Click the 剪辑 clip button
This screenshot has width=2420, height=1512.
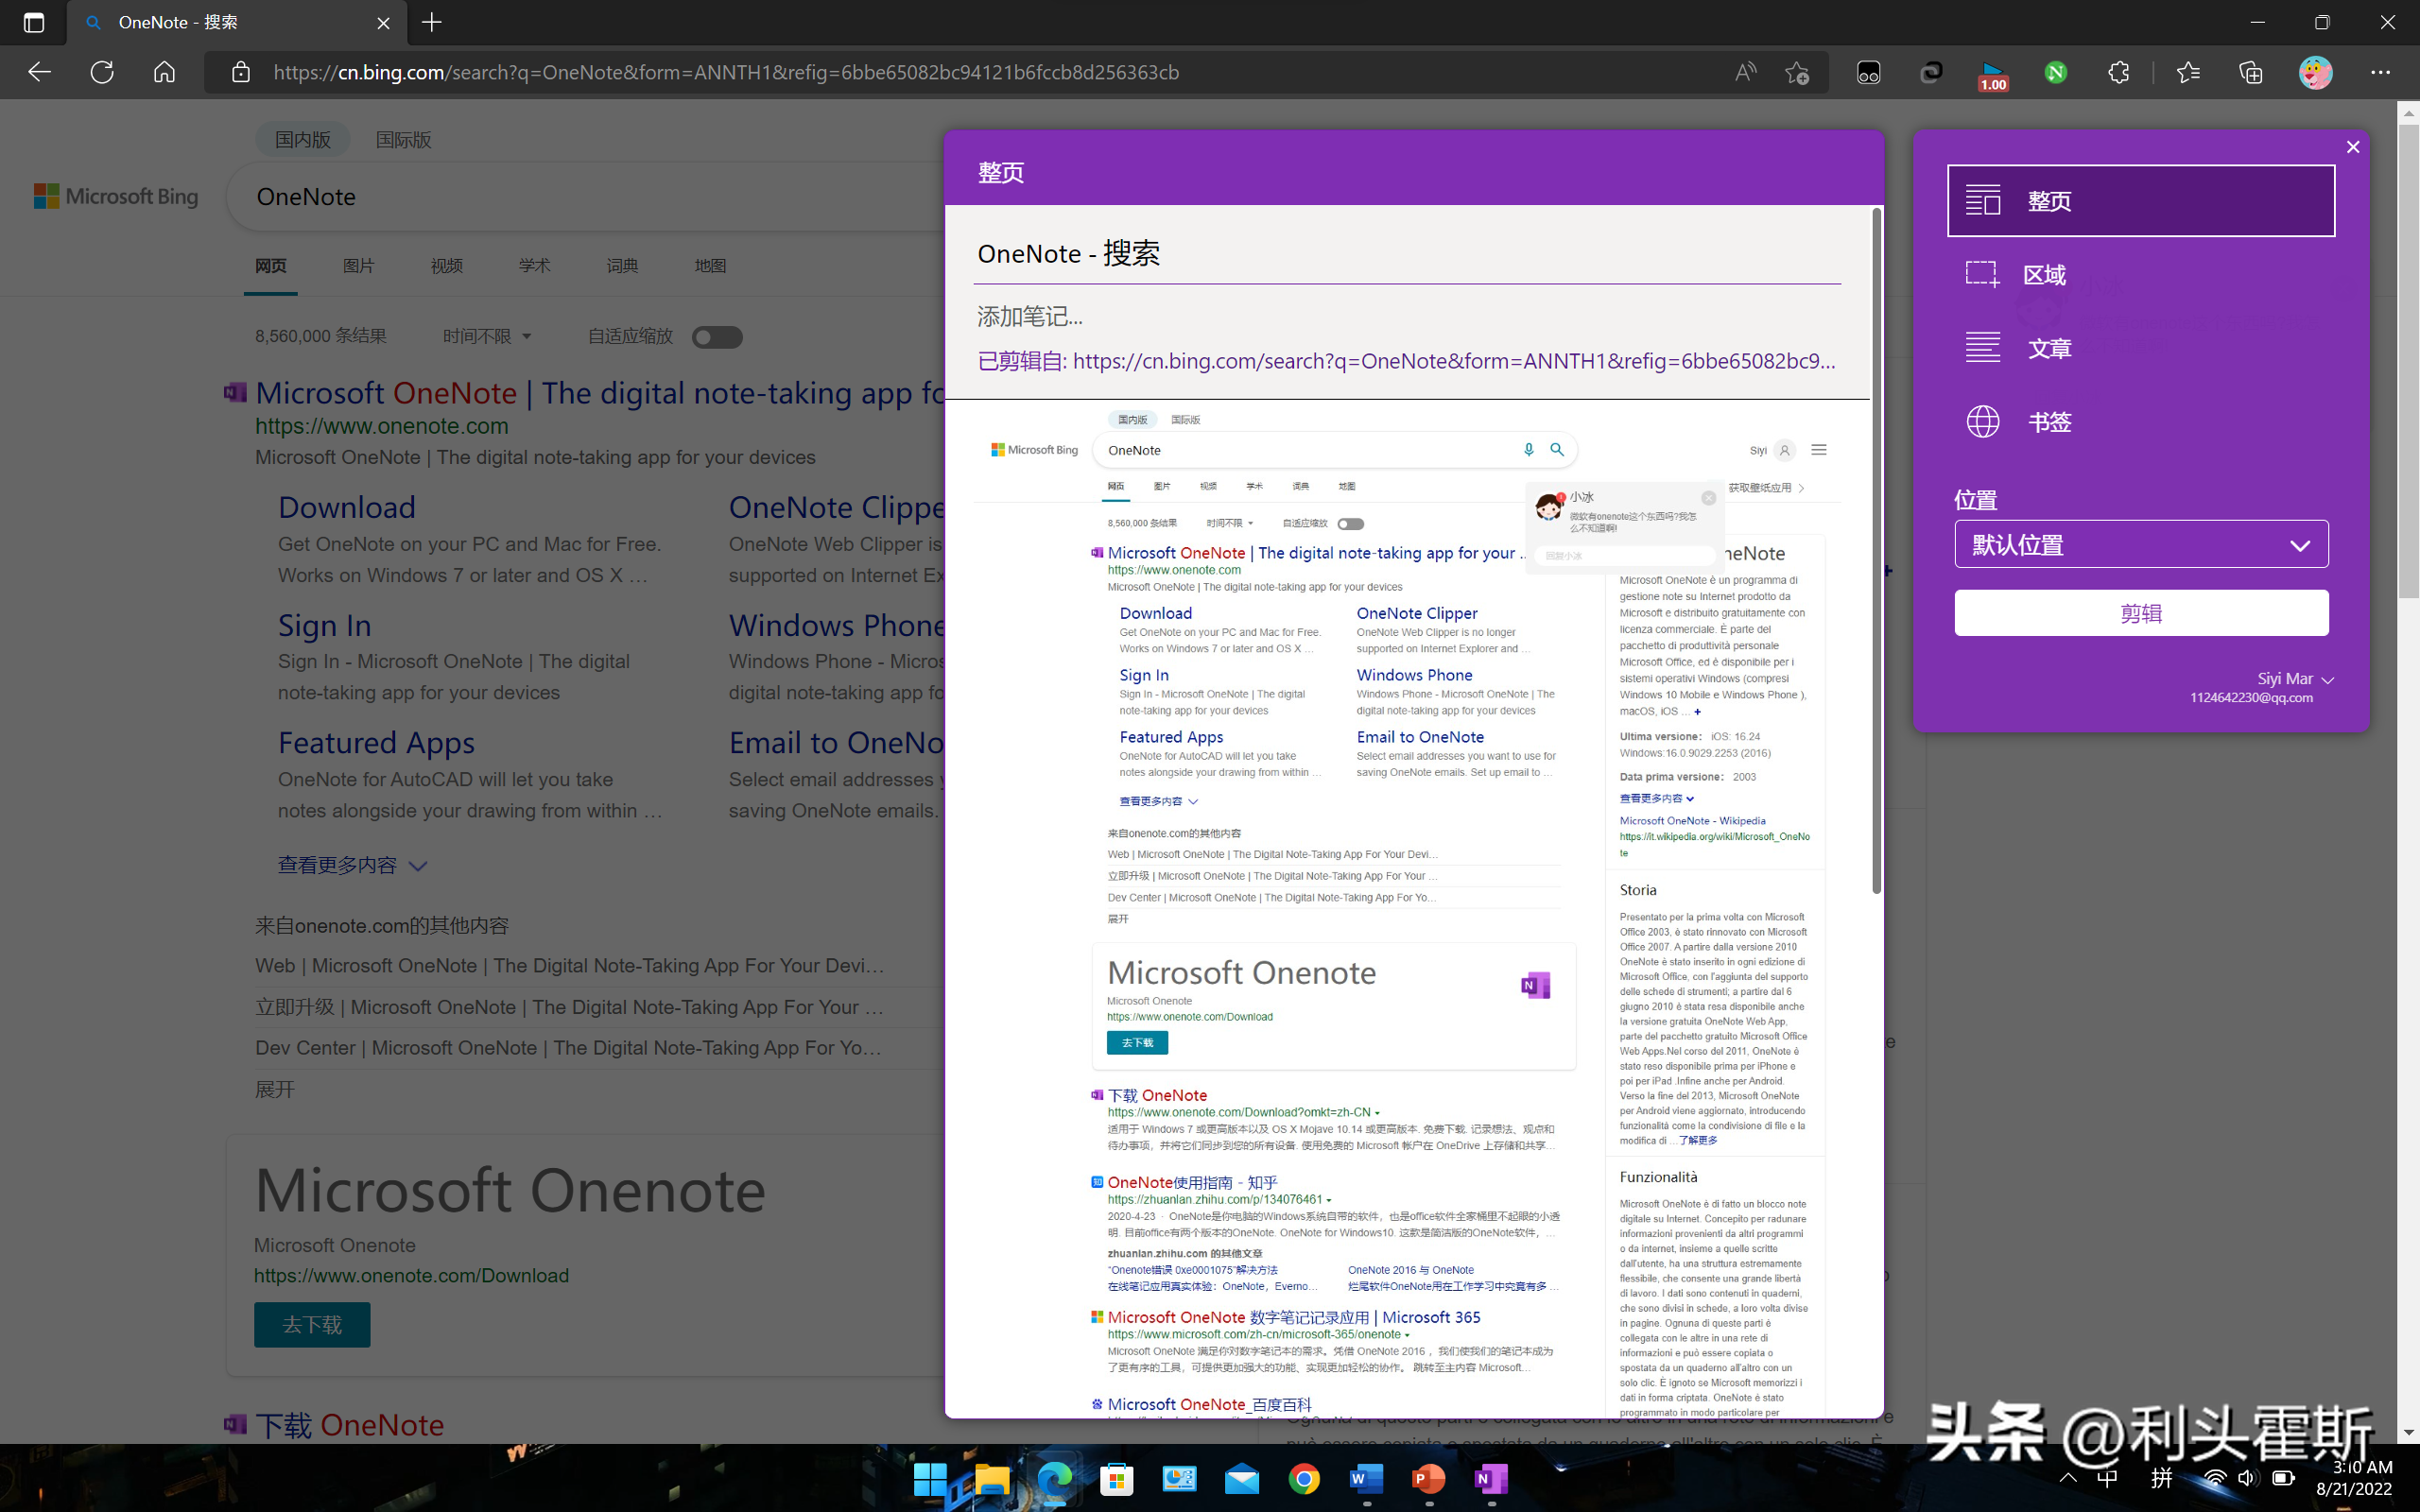(2141, 613)
